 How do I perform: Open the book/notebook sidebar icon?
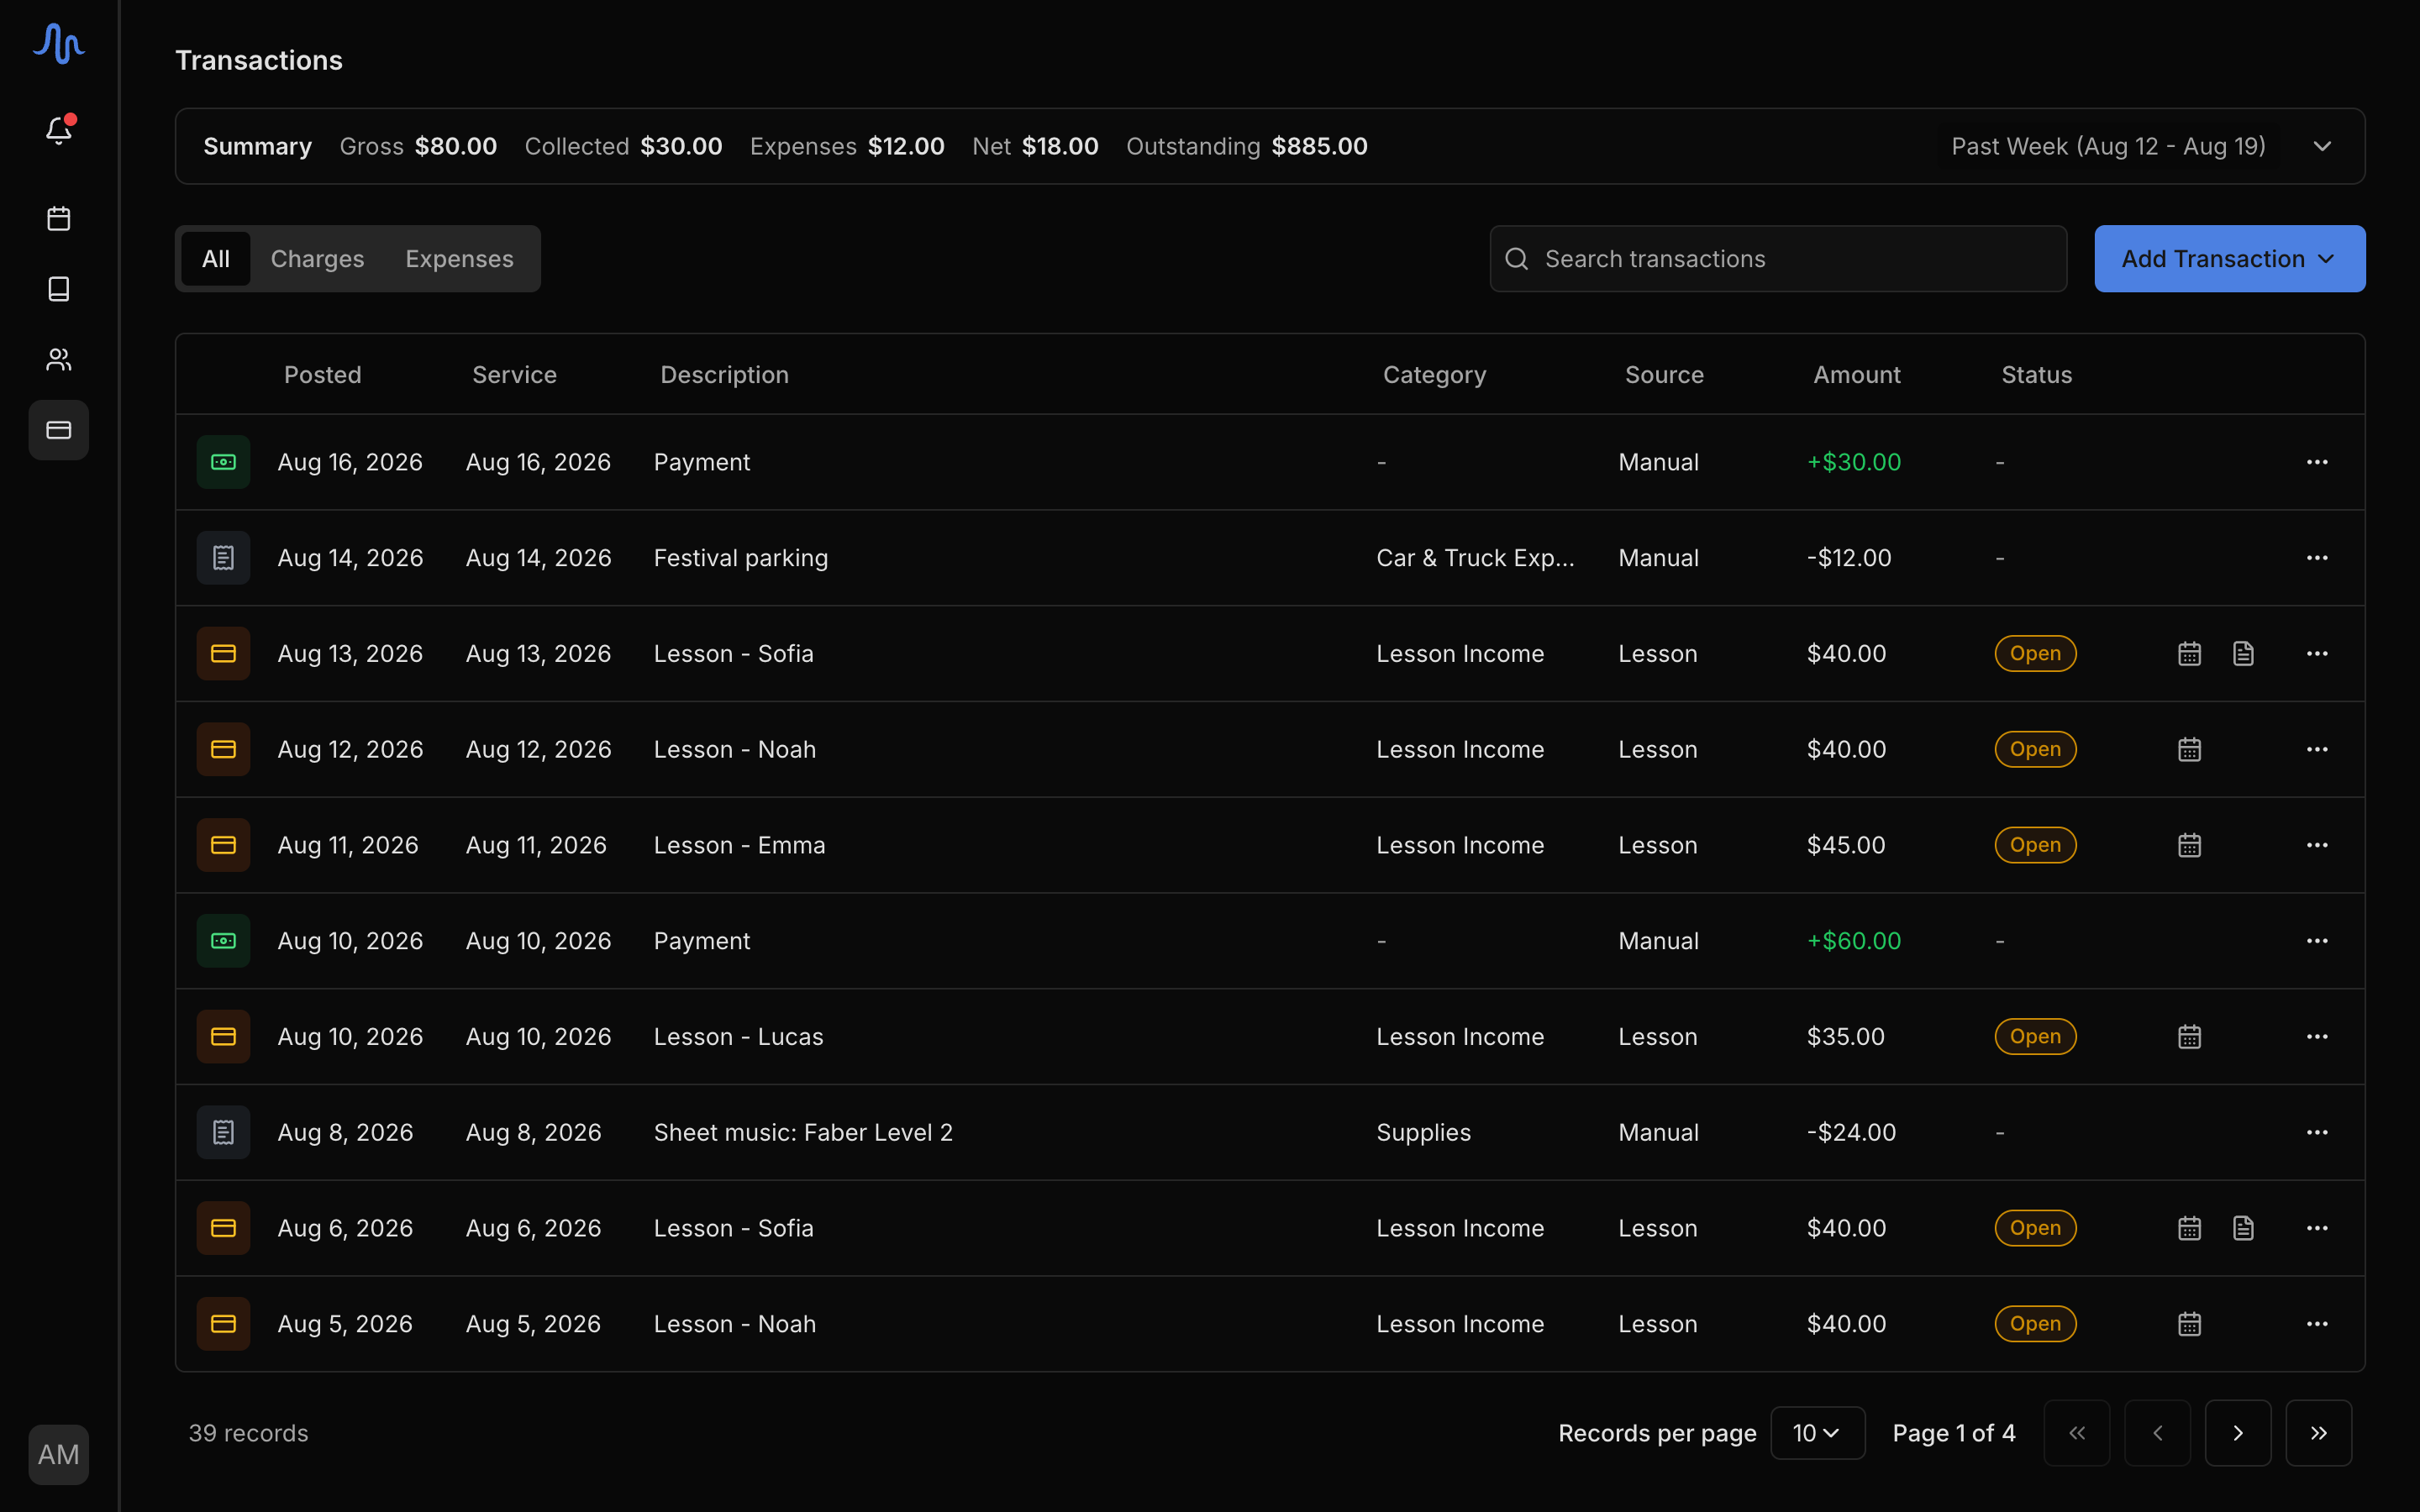[x=59, y=289]
